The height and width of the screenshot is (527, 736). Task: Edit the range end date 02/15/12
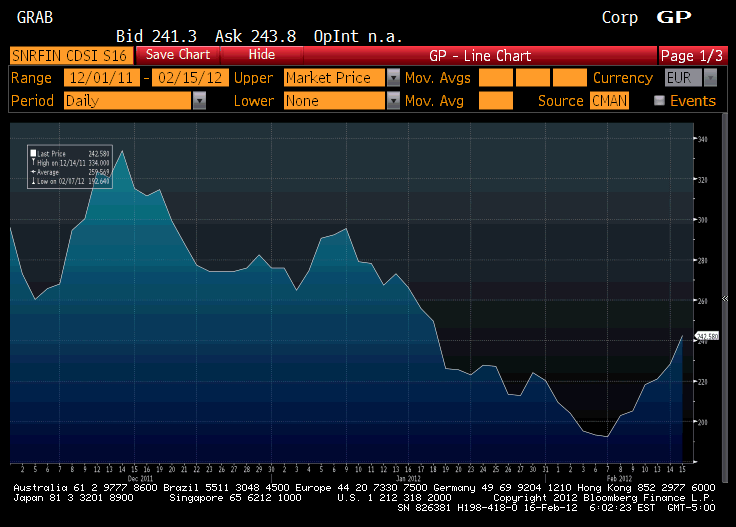190,77
